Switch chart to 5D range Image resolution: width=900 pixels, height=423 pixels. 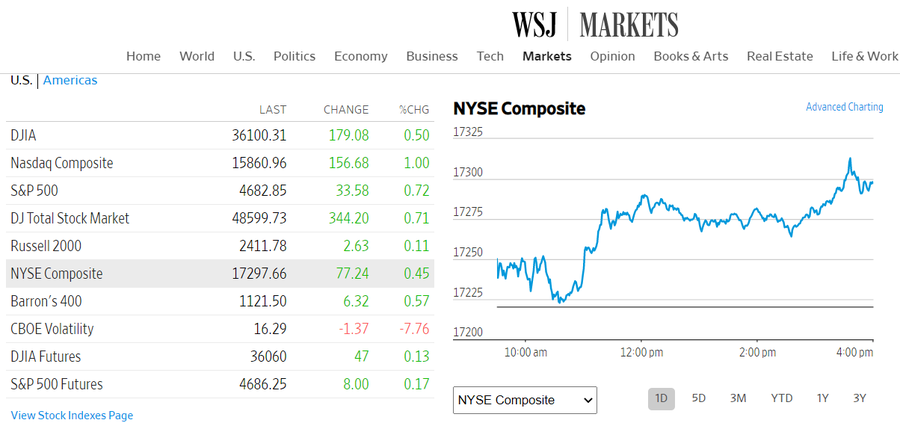pyautogui.click(x=699, y=398)
